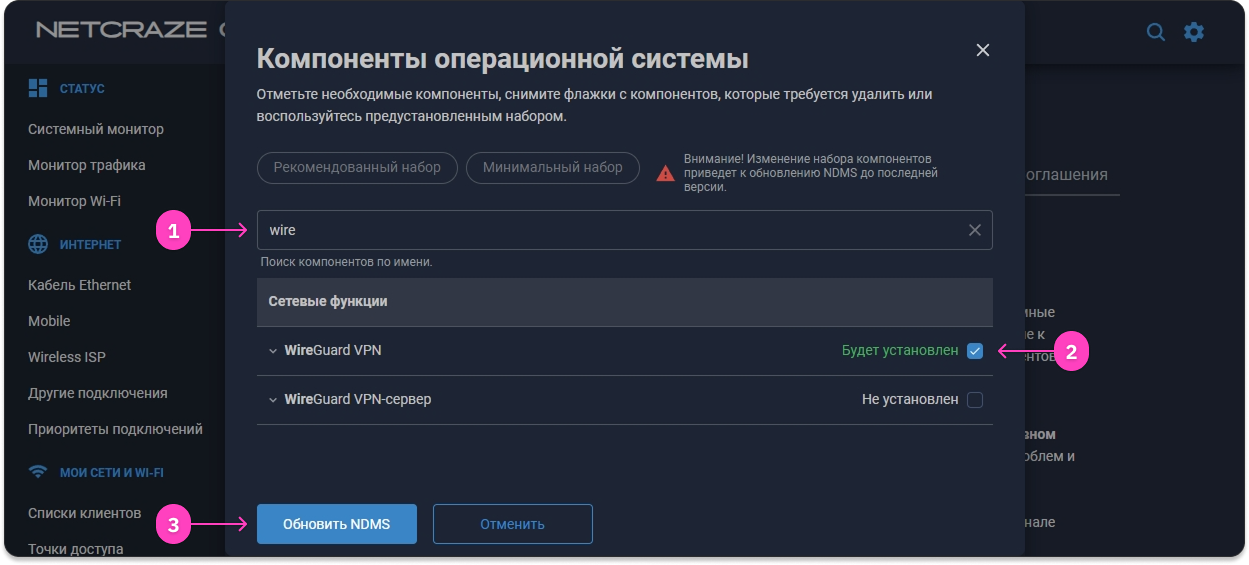Screen dimensions: 1249x565
Task: Select Минимальный набор preset
Action: (x=552, y=167)
